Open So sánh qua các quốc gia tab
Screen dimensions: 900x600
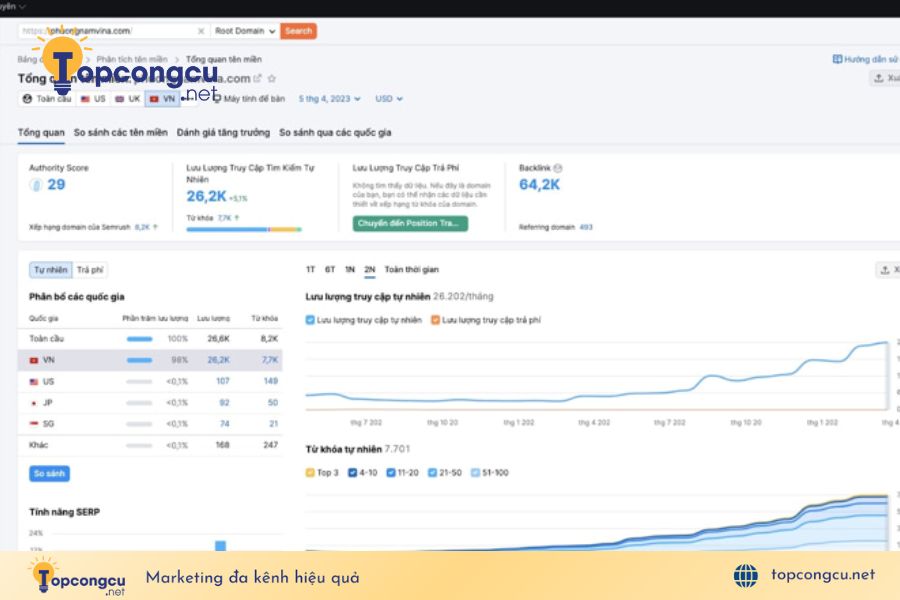point(335,133)
